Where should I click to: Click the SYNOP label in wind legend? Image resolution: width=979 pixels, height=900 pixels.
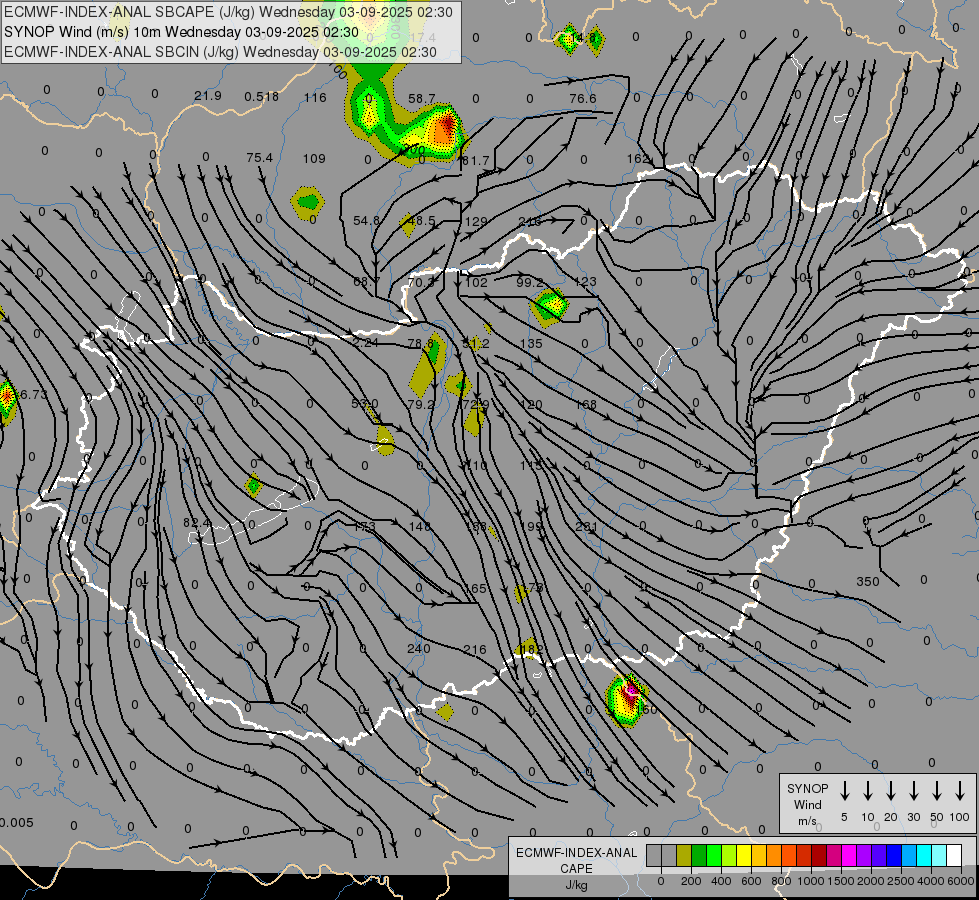coord(807,788)
